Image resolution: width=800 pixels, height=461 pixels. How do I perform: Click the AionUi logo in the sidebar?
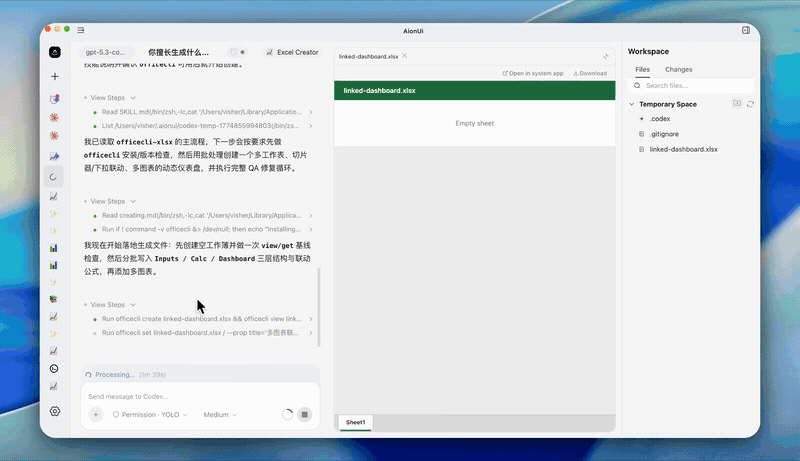pos(55,52)
